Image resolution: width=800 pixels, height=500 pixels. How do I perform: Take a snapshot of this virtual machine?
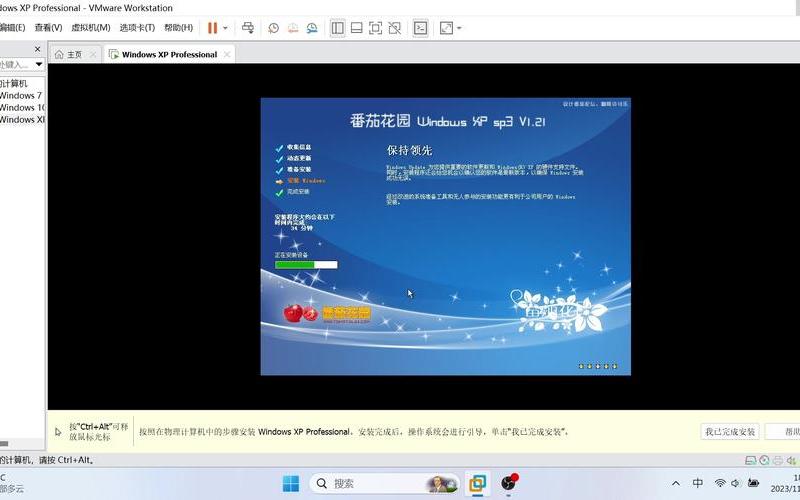click(273, 28)
